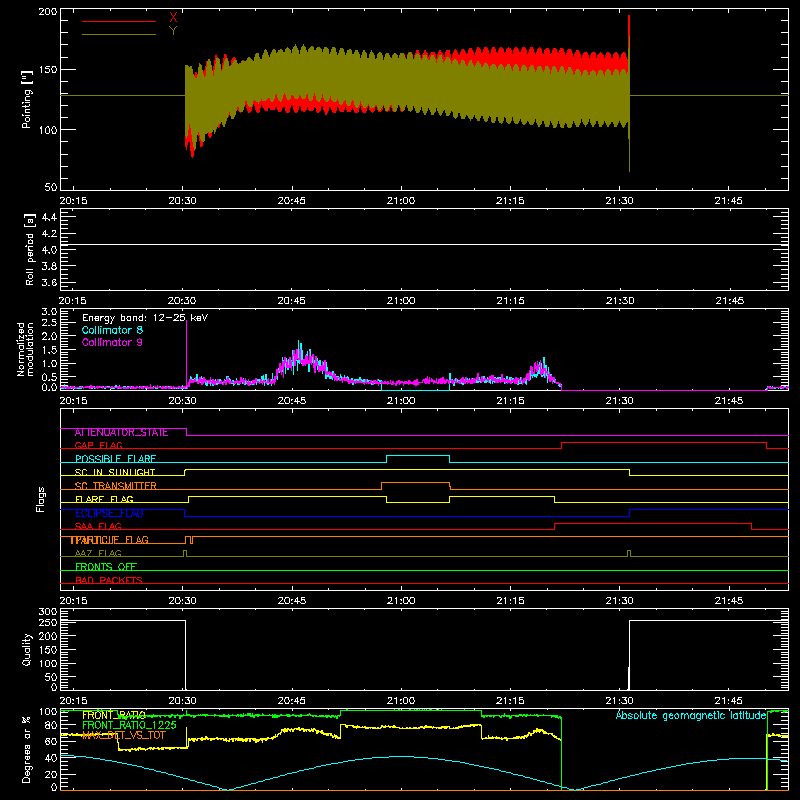
Task: Click the Flags axis title
Action: pyautogui.click(x=40, y=499)
